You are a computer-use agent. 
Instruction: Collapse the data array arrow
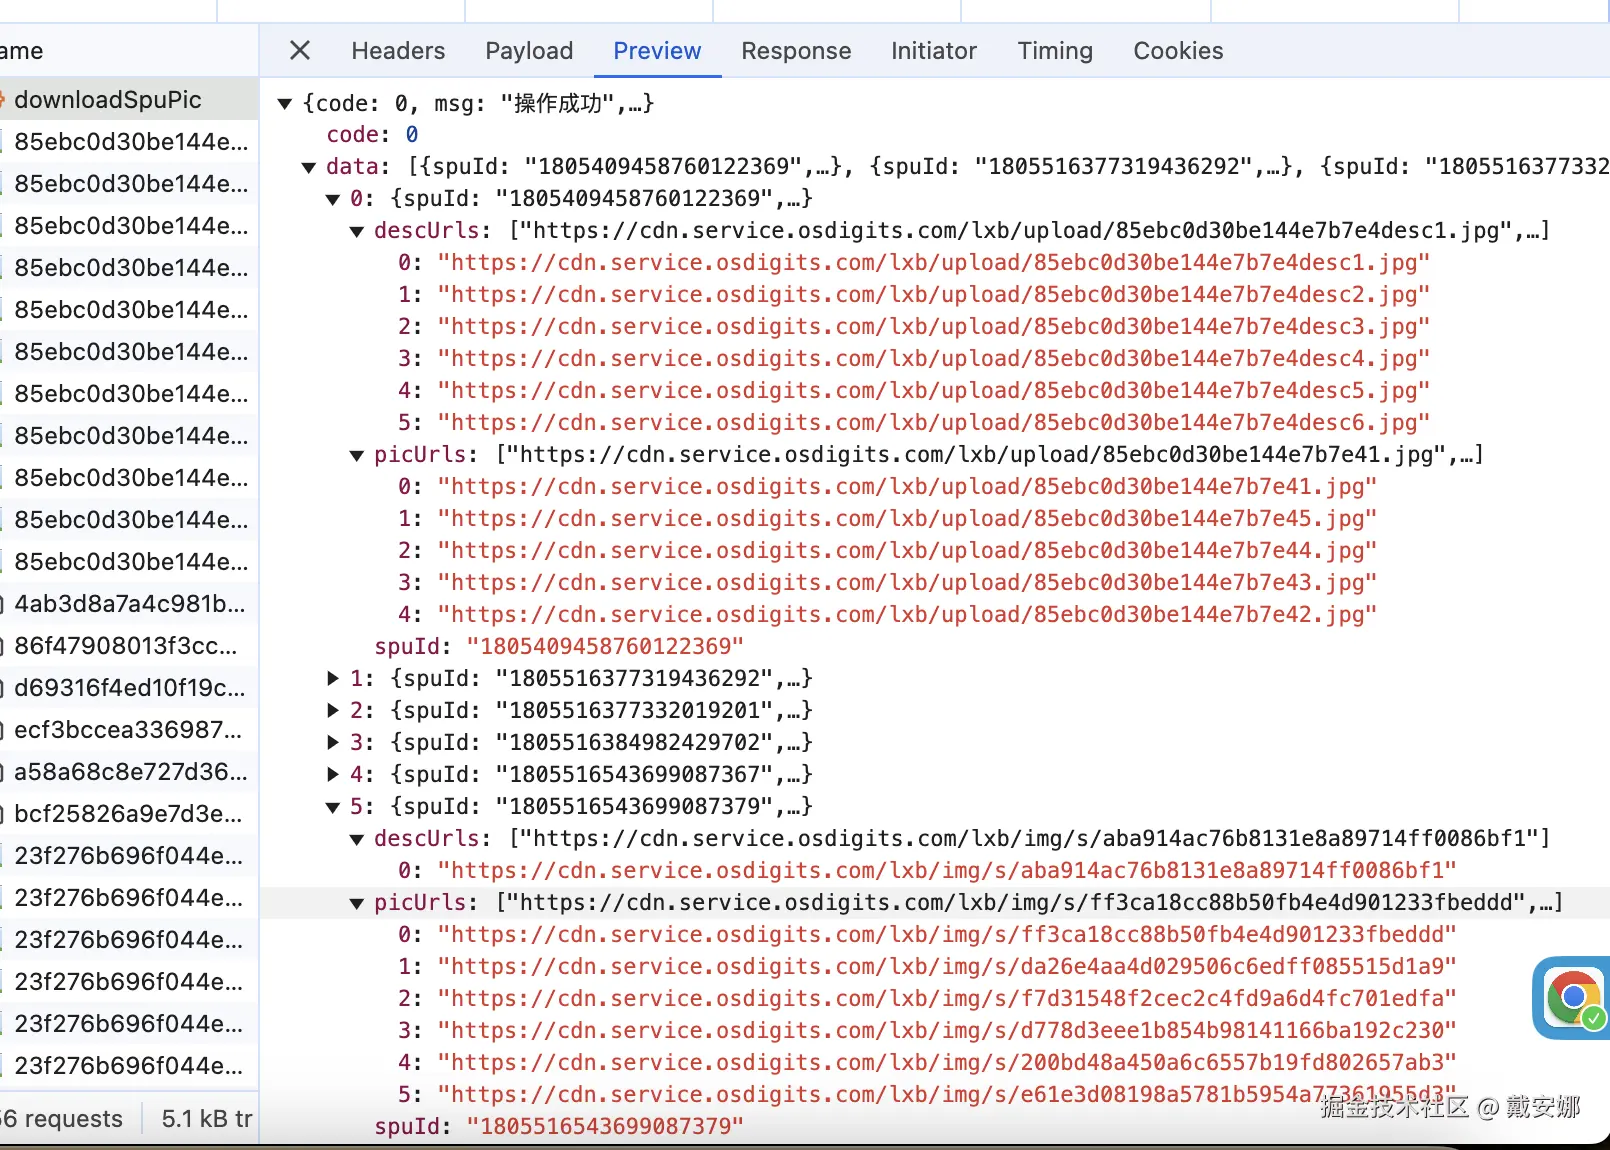tap(309, 167)
